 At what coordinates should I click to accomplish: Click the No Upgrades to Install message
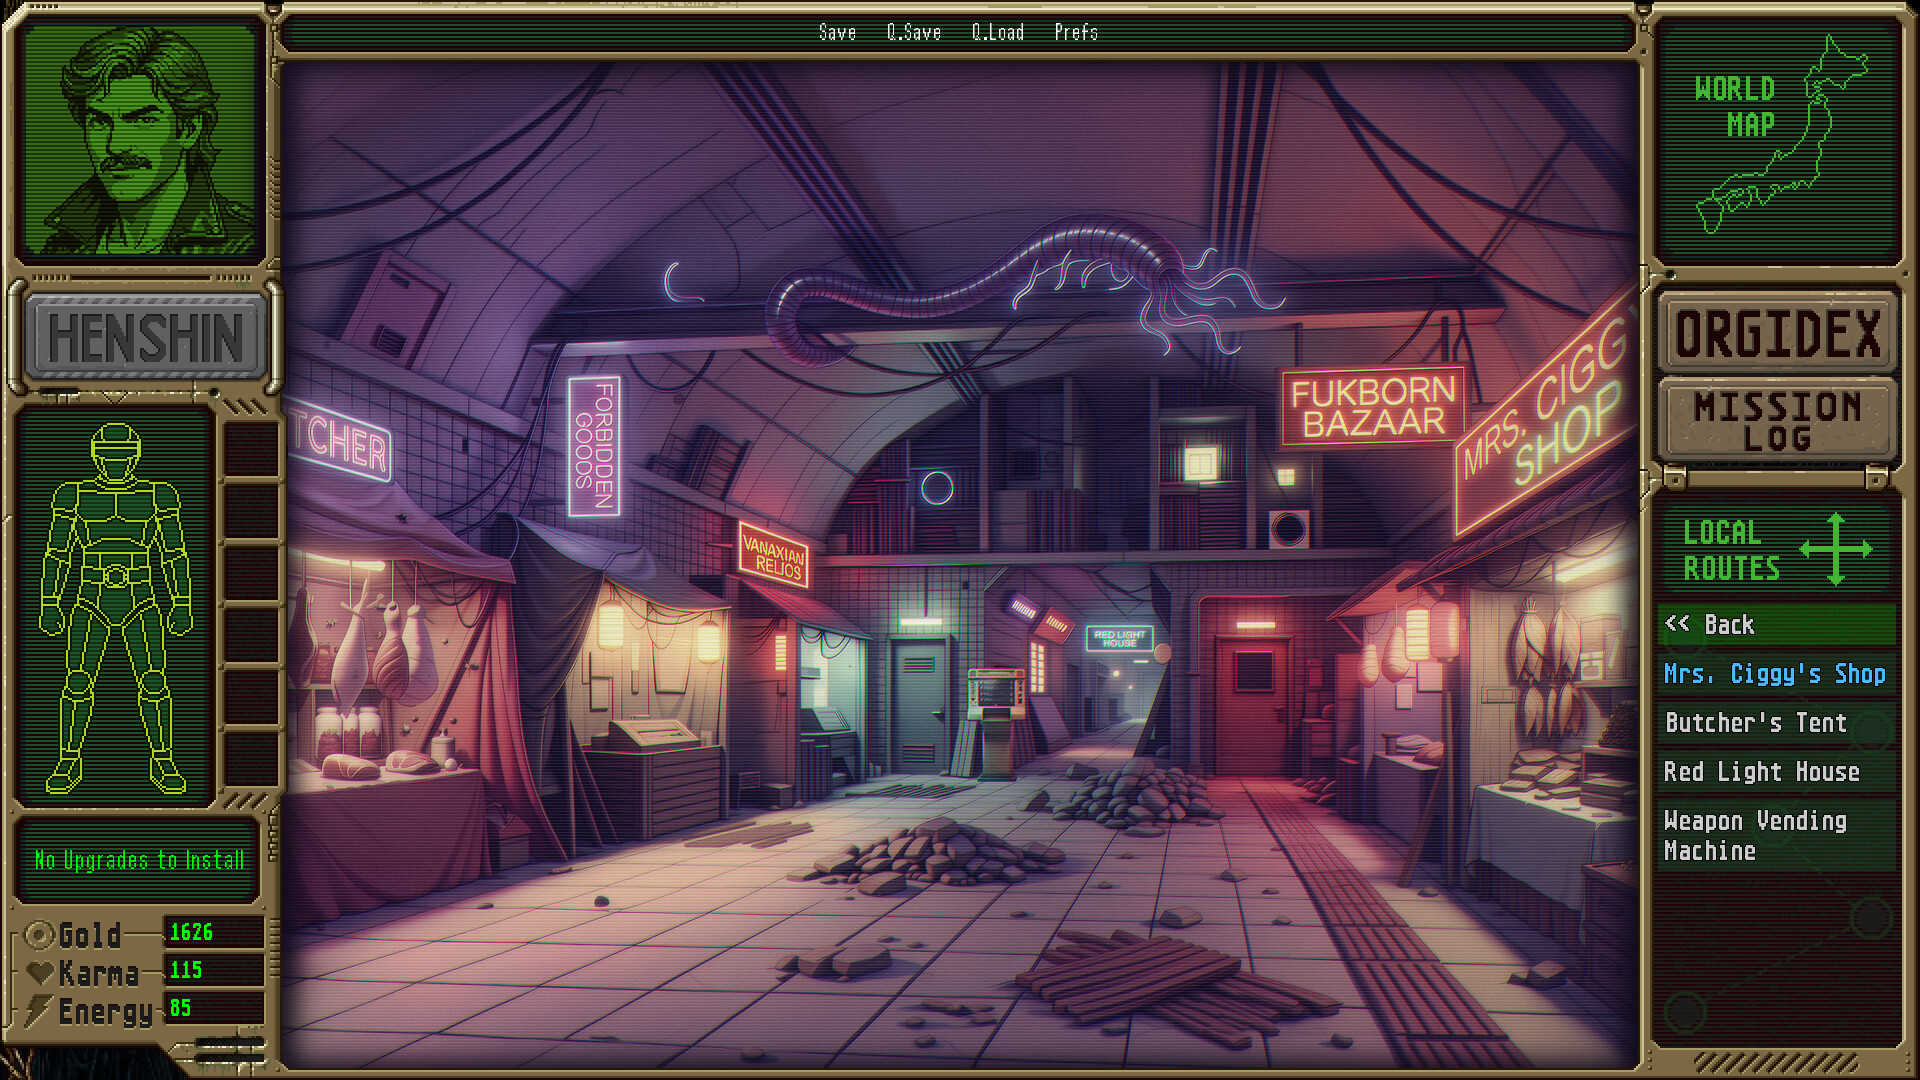coord(139,860)
